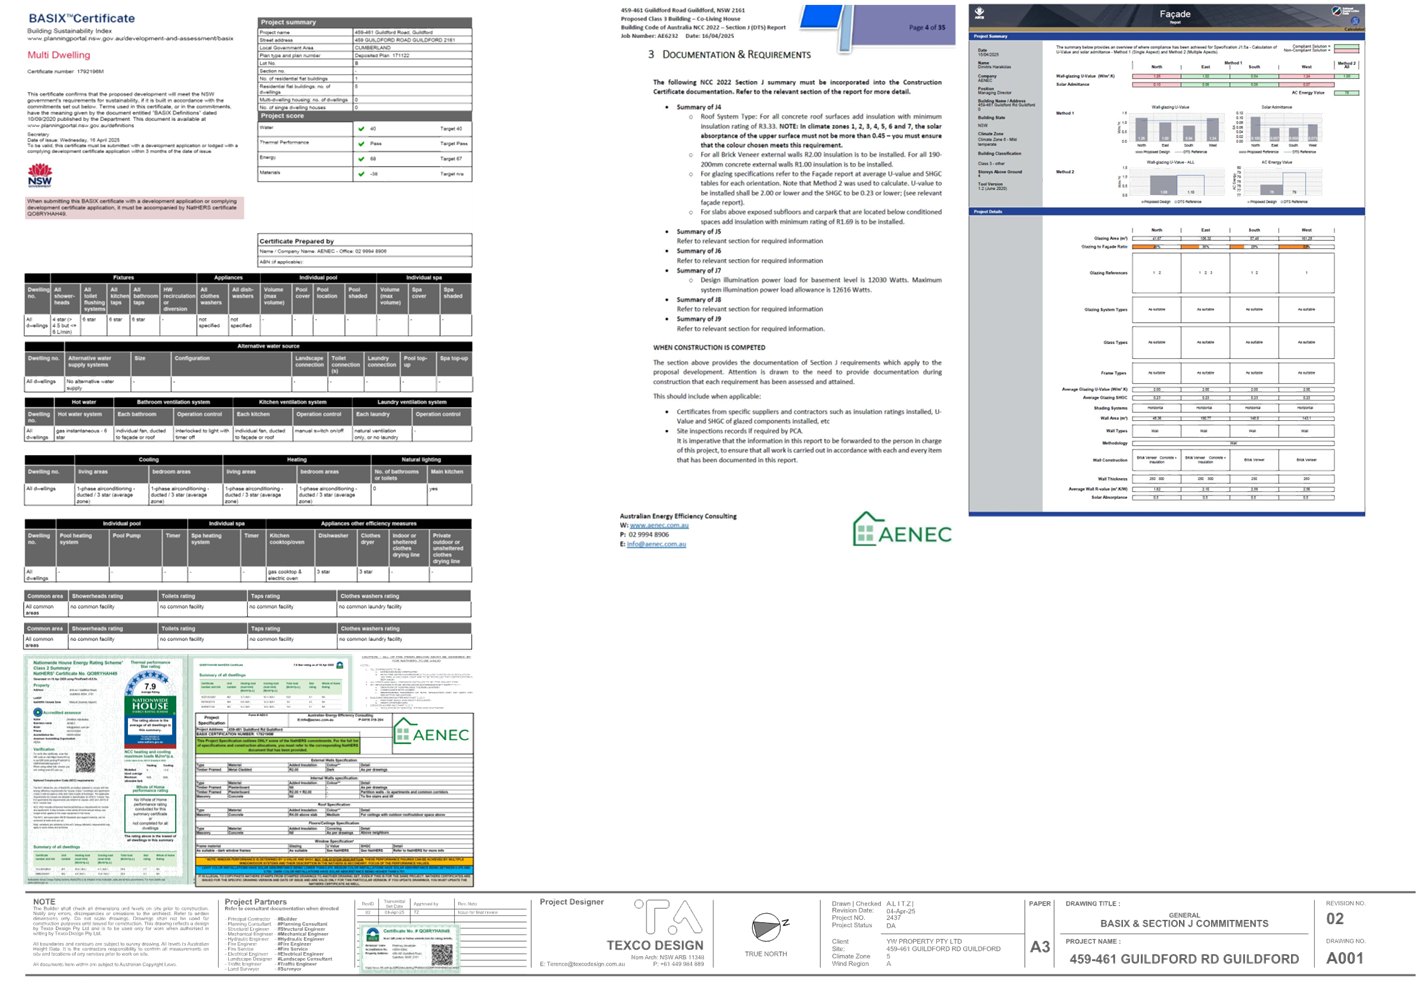Click the info@aenec.com.au email link
This screenshot has width=1422, height=990.
coord(657,544)
